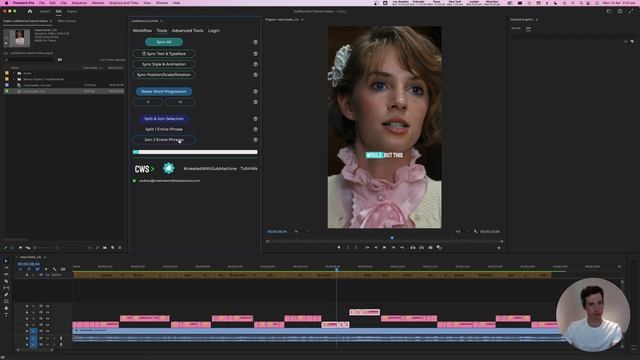Open timeline display settings wrench
Image resolution: width=640 pixels, height=360 pixels.
(54, 269)
